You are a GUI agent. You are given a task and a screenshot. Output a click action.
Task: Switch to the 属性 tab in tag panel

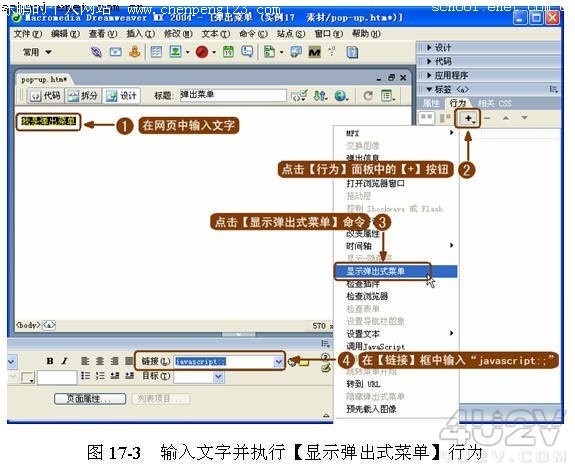coord(431,103)
